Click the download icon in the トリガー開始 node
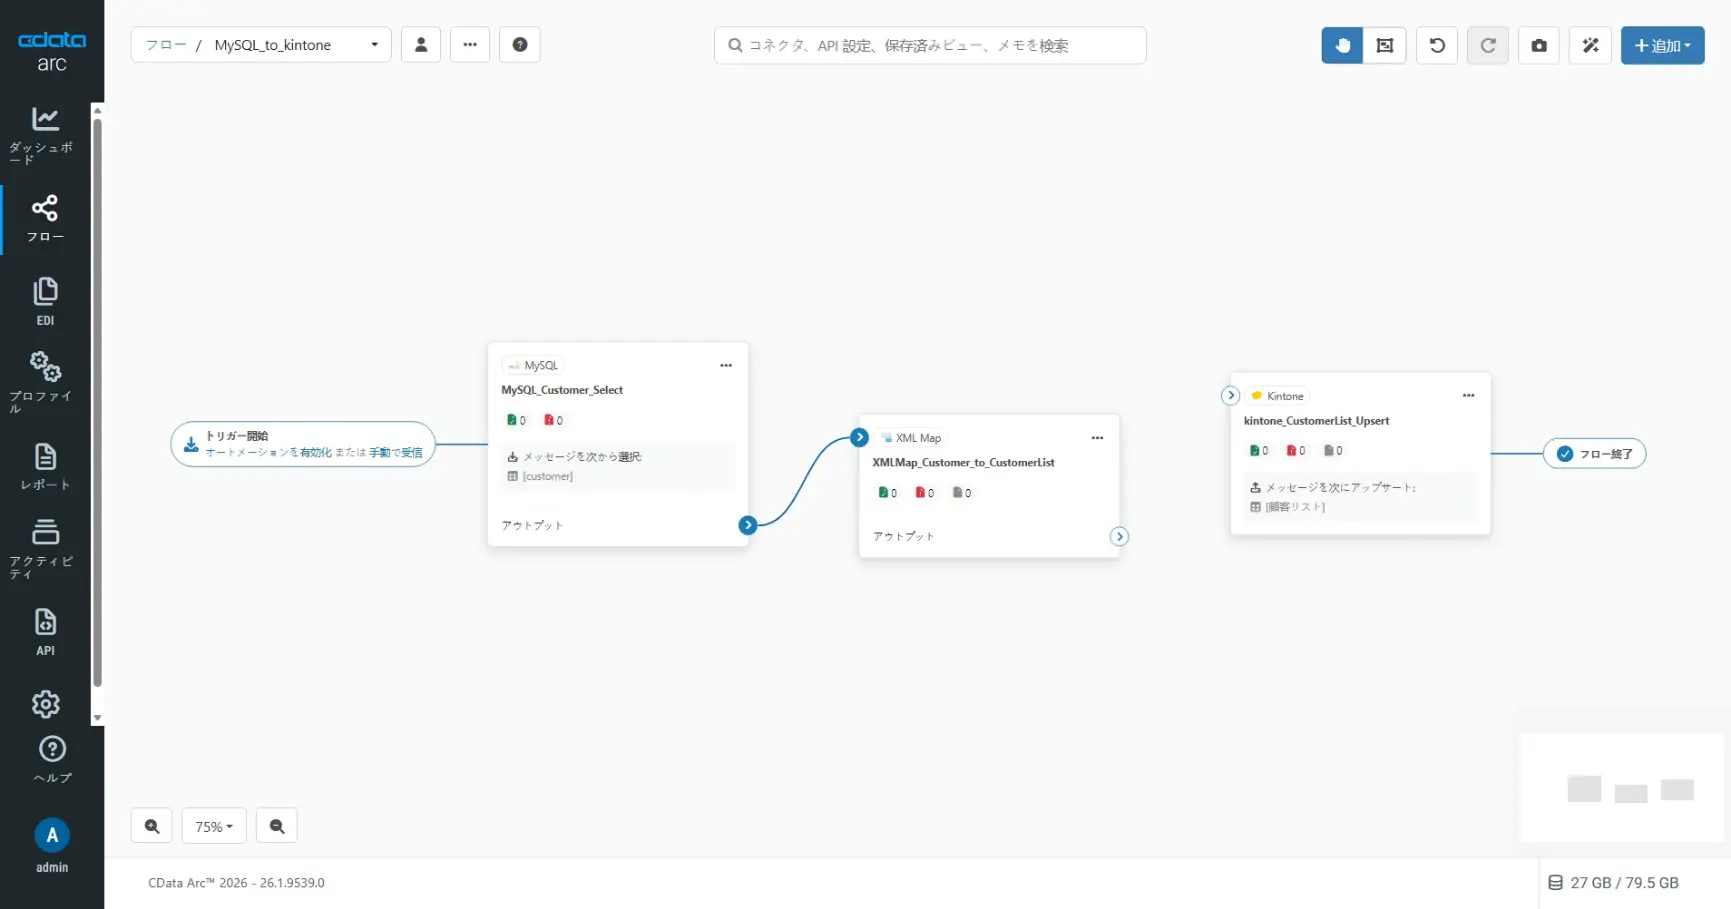This screenshot has width=1731, height=909. [x=191, y=444]
